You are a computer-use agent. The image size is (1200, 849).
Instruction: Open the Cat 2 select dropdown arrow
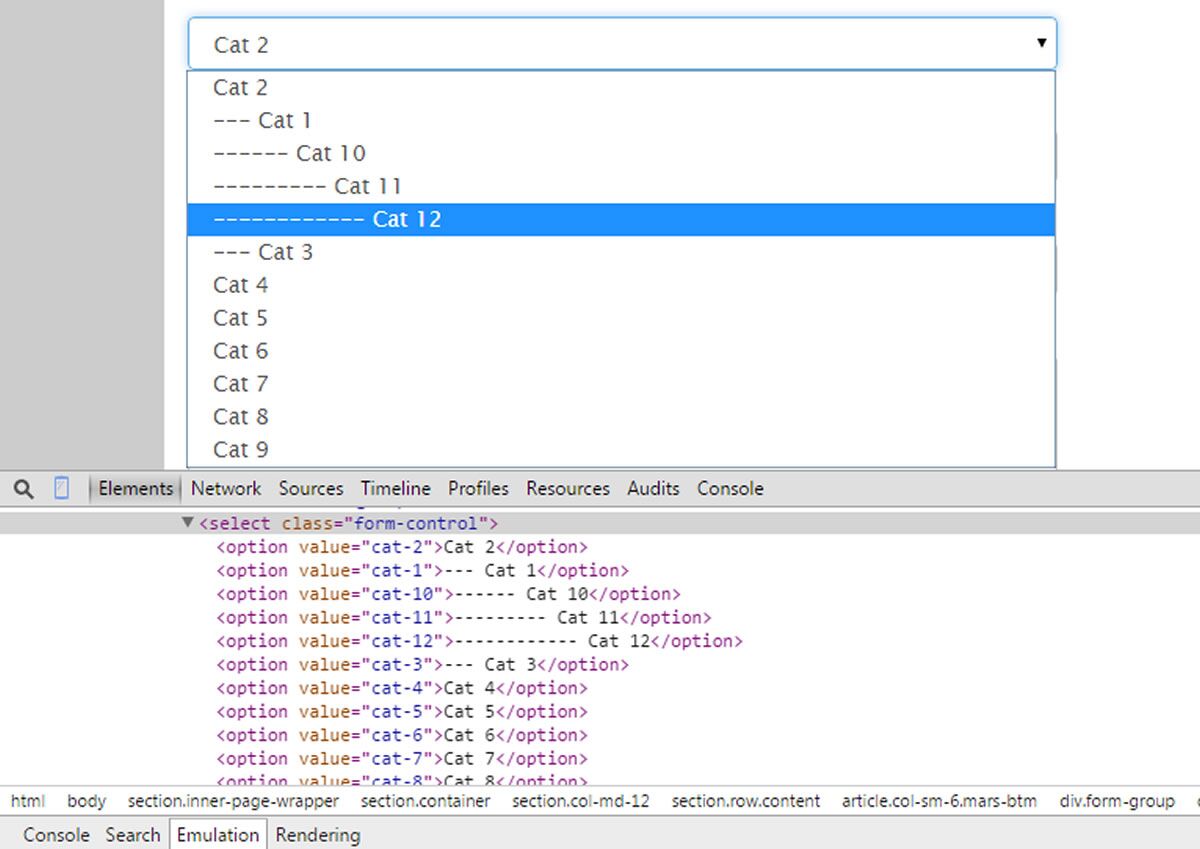[1041, 43]
